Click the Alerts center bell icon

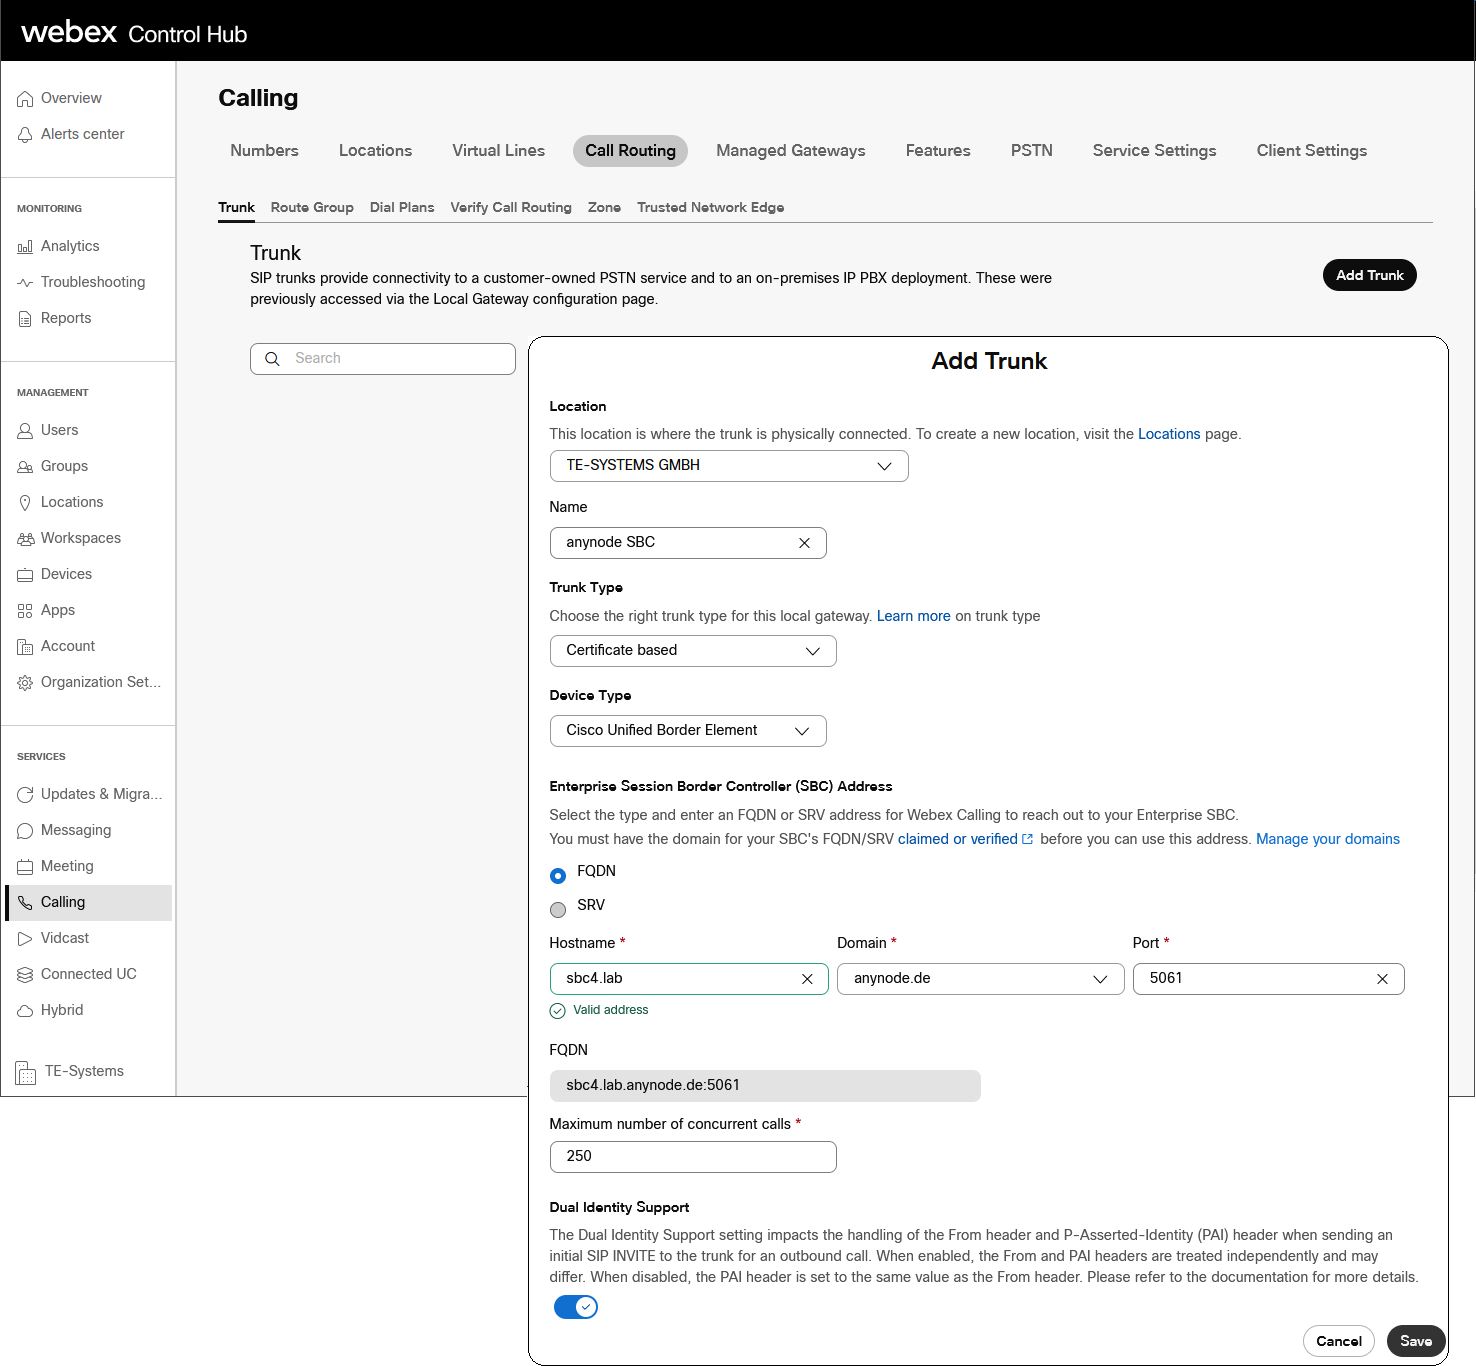coord(25,135)
